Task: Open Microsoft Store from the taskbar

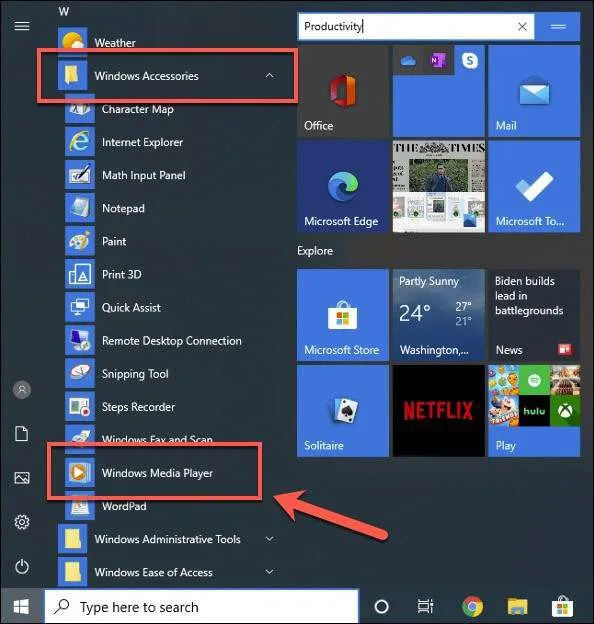Action: (x=562, y=606)
